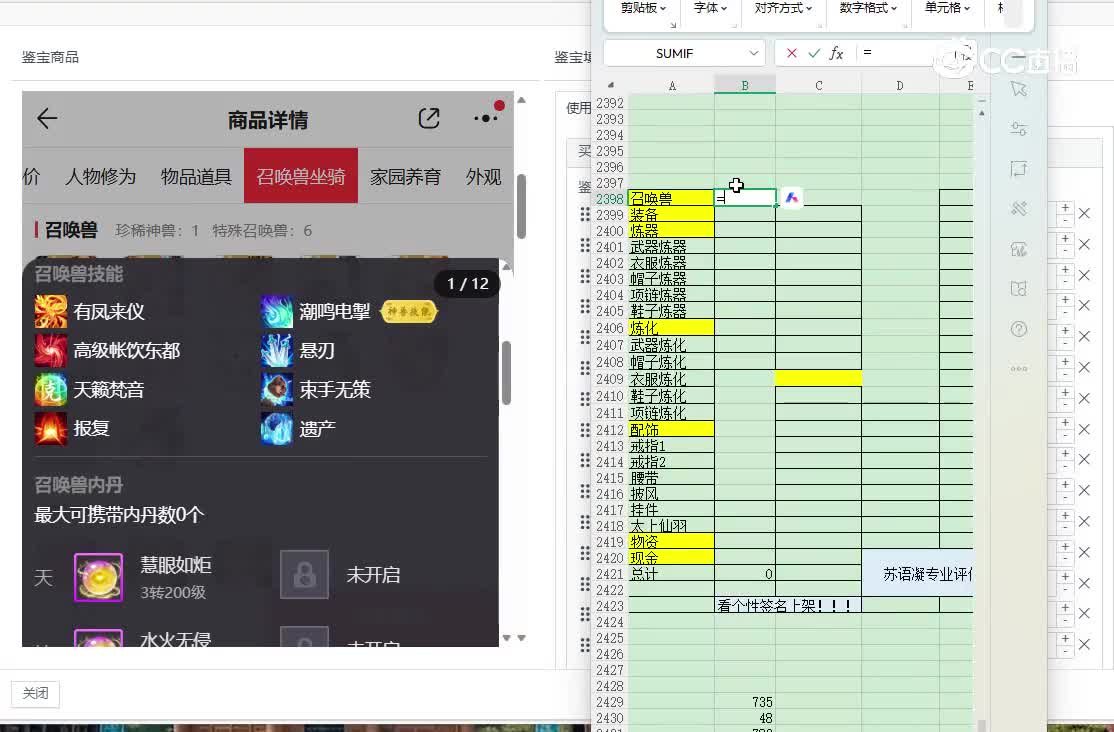This screenshot has height=732, width=1114.
Task: Click the fx insert function icon
Action: [x=837, y=53]
